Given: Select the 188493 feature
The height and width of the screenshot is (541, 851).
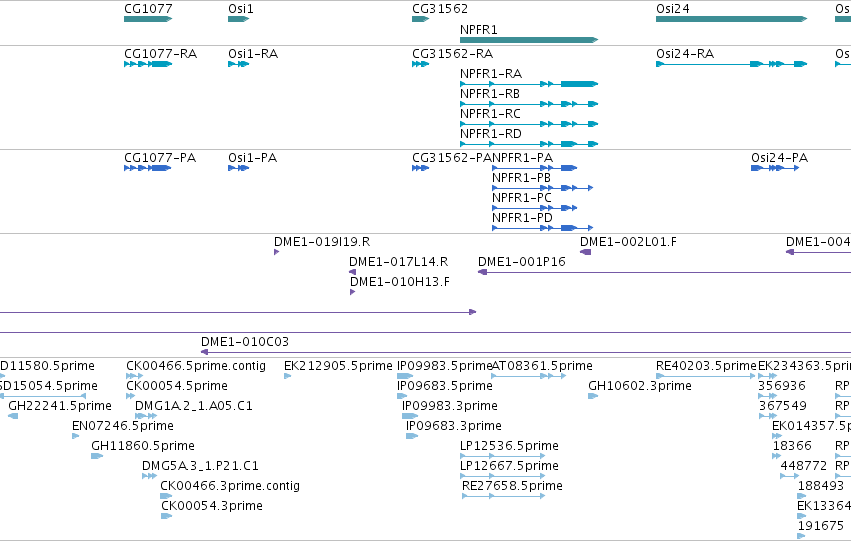Looking at the screenshot, I should (802, 496).
